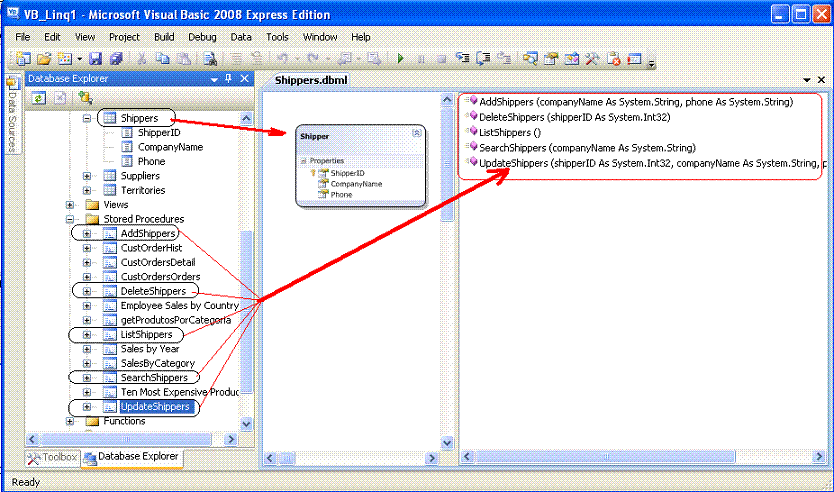Screen dimensions: 834x492
Task: Open the Database Explorer window position dropdown
Action: tap(214, 79)
